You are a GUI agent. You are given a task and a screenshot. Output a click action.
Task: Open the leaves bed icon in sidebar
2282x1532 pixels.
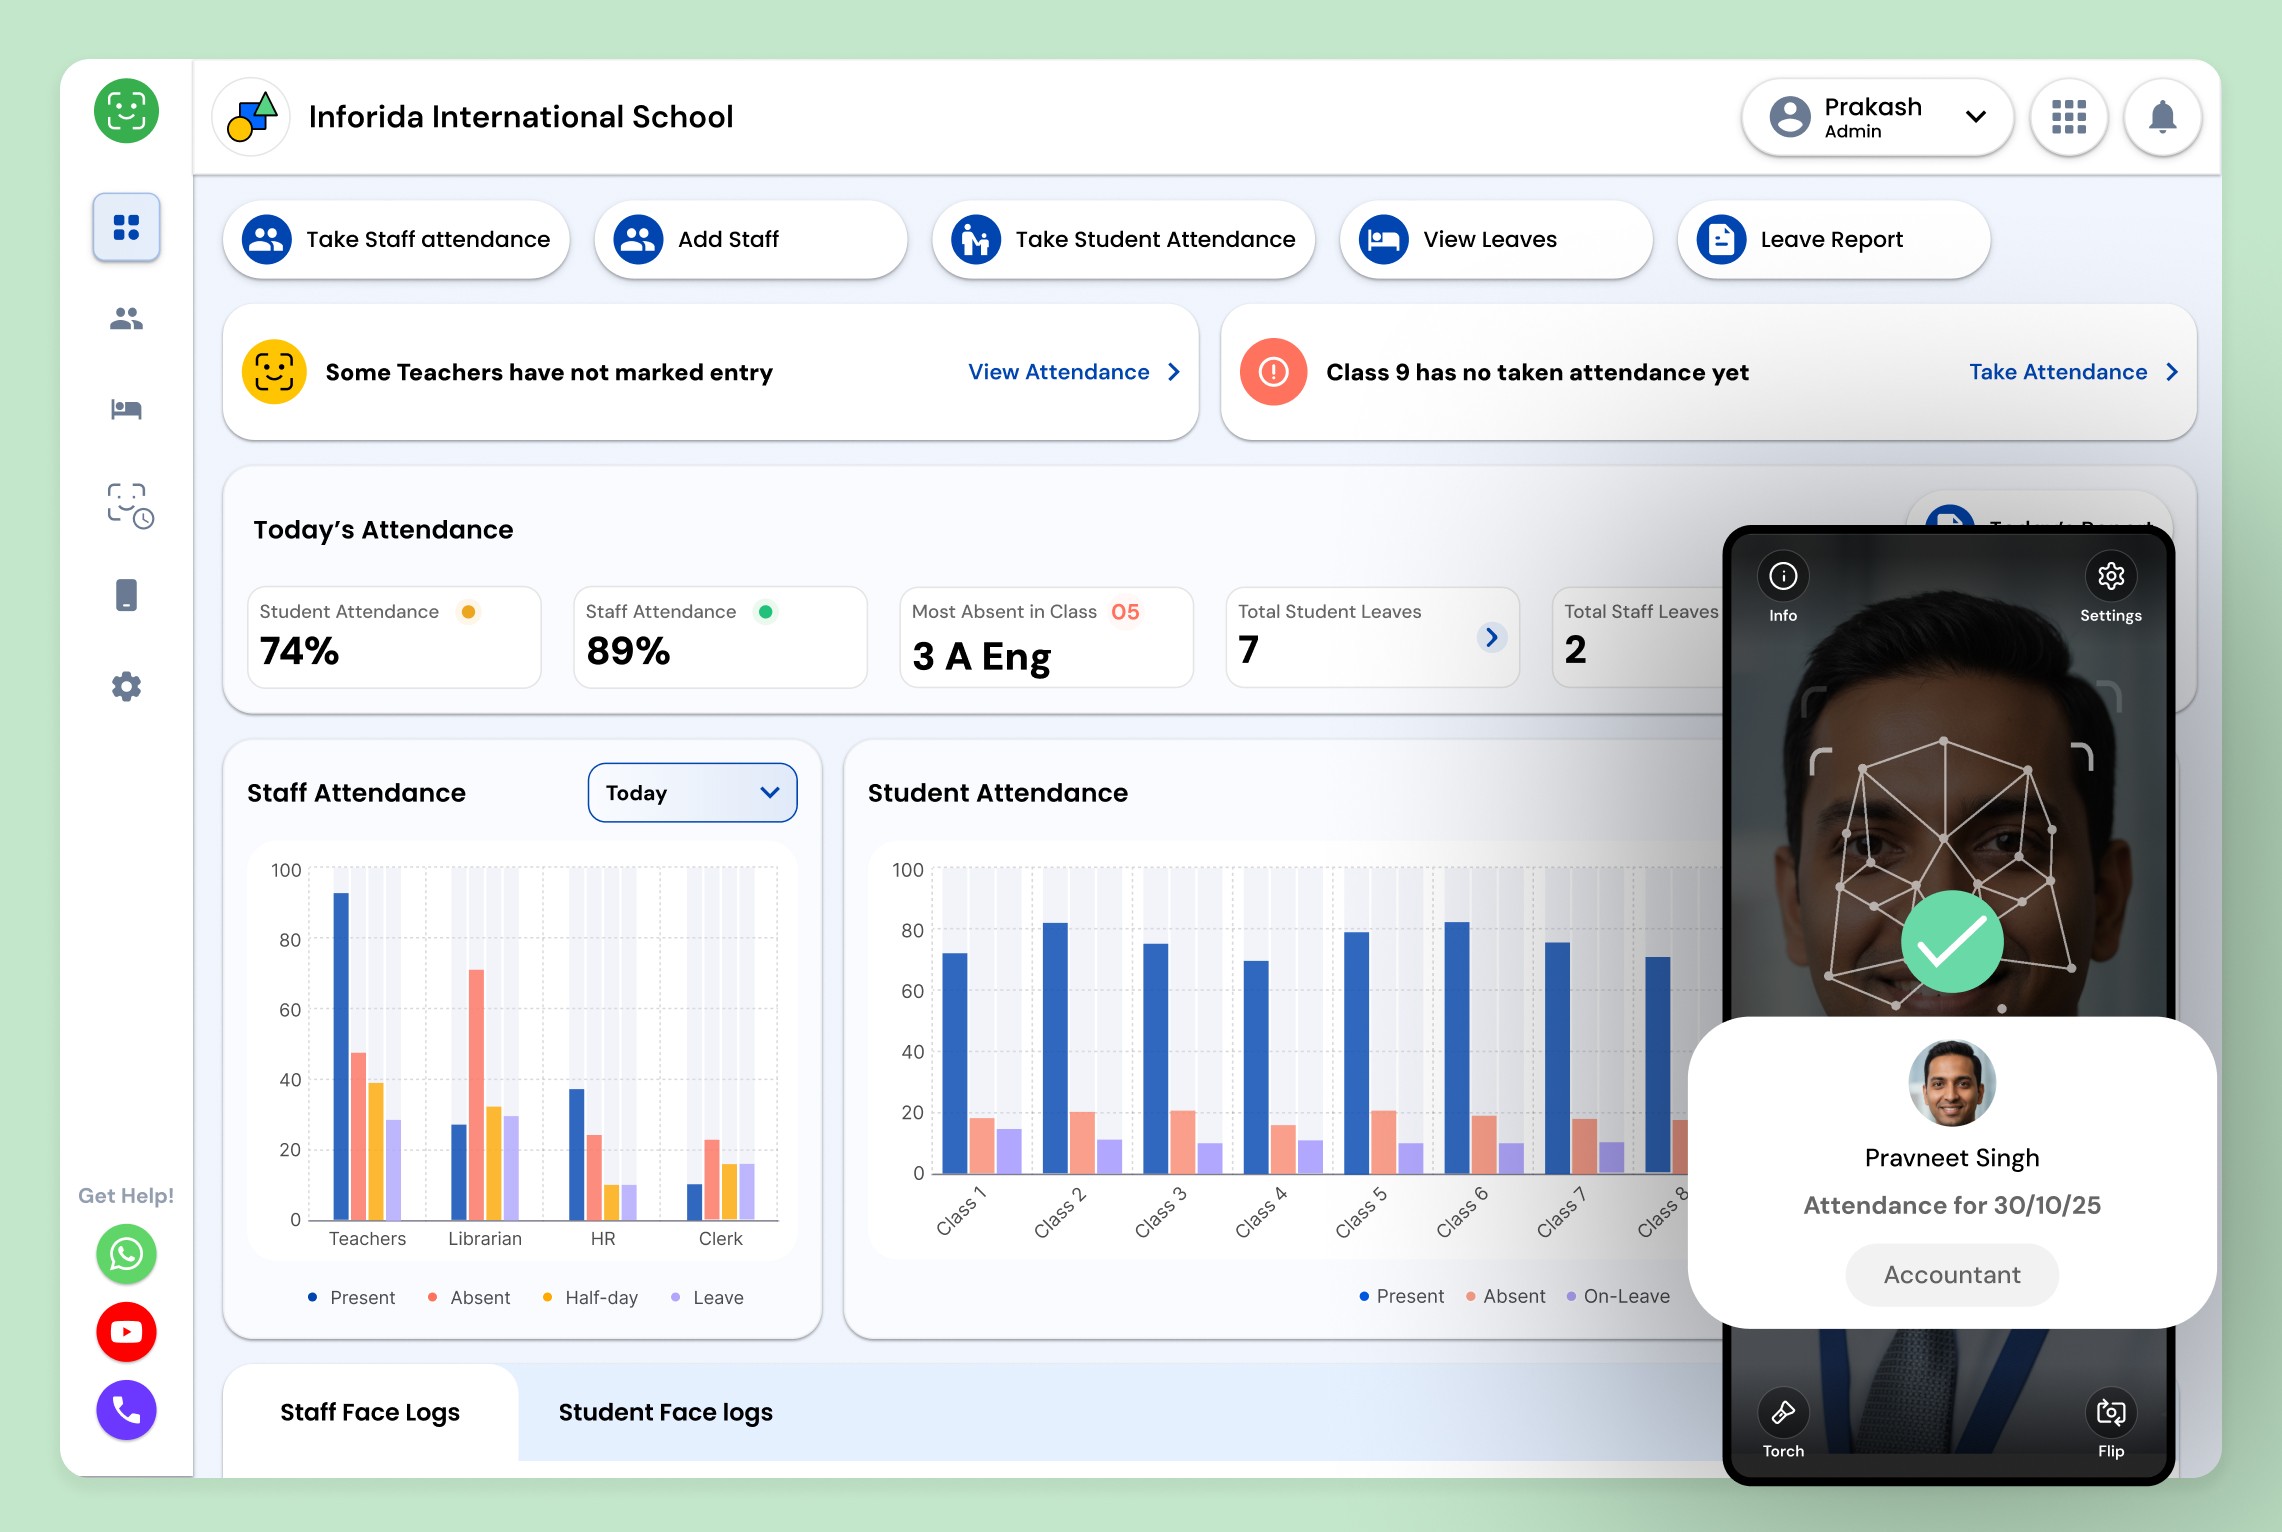126,409
